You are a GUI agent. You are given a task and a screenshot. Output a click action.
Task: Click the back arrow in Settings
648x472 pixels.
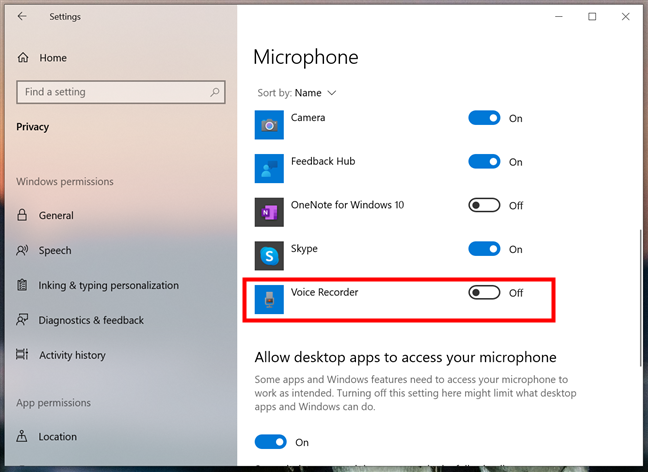[22, 17]
